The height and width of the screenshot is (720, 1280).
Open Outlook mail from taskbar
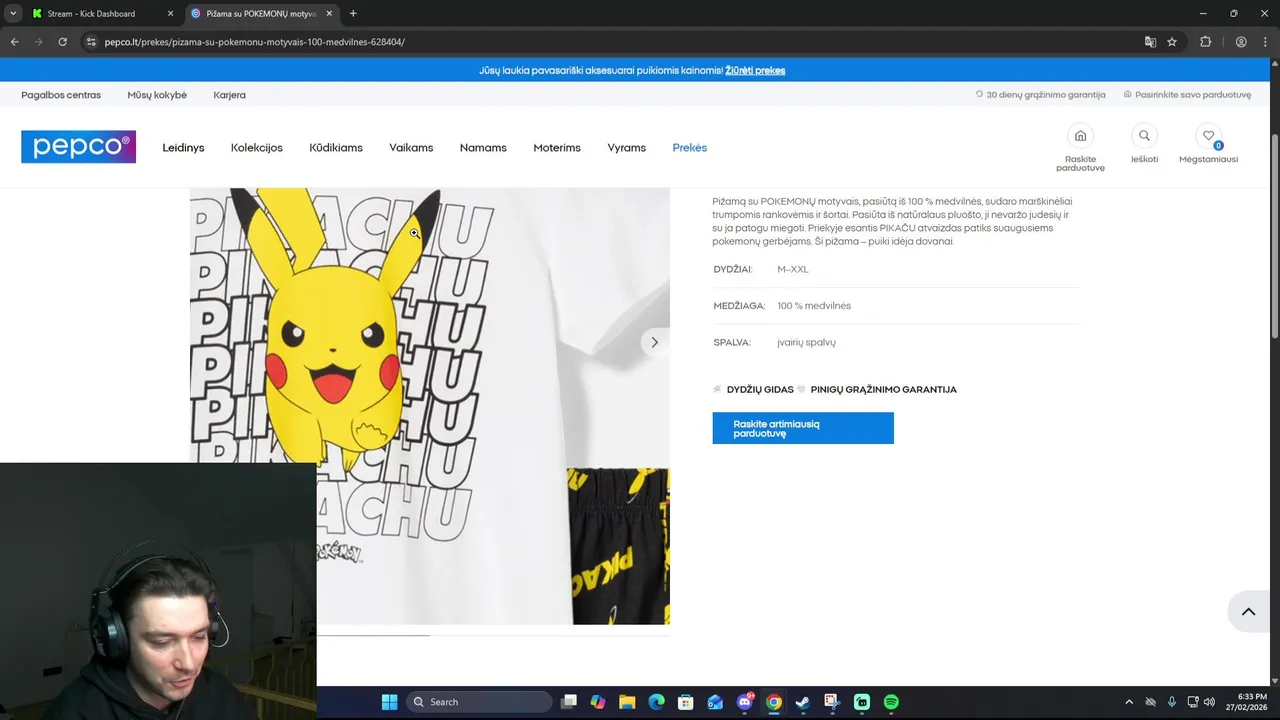click(x=715, y=702)
